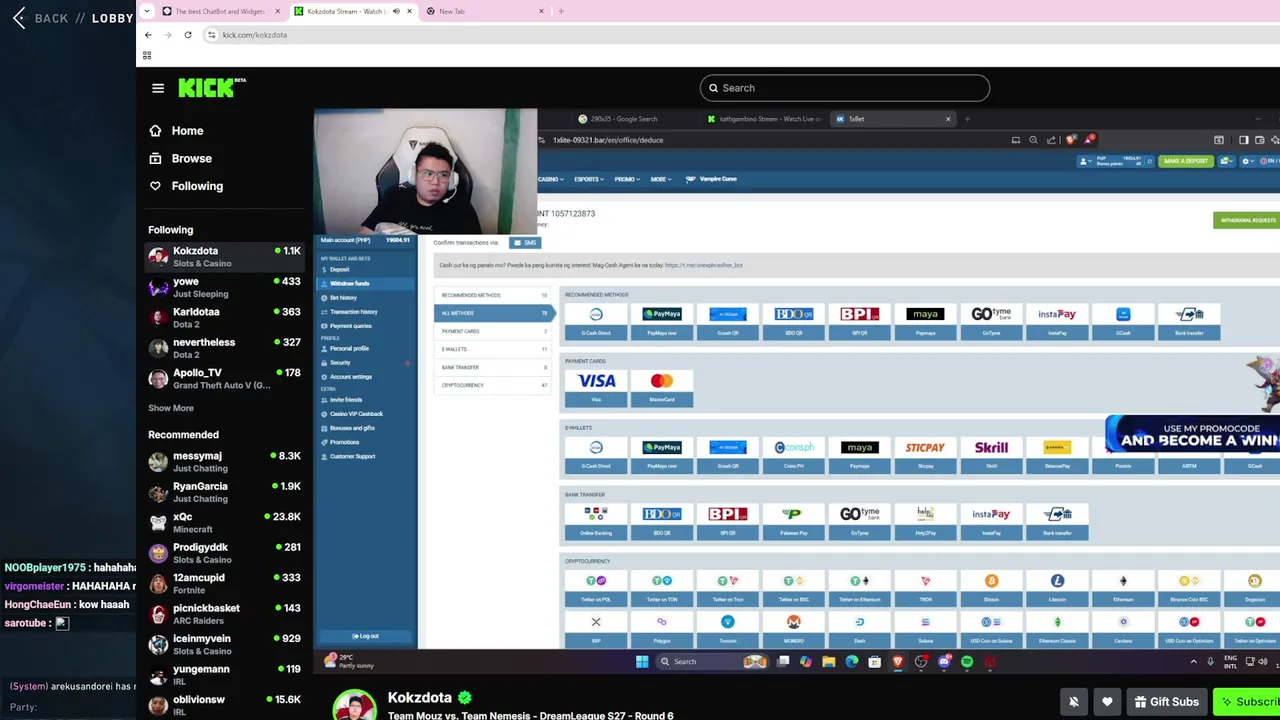Toggle channel notifications bell icon
This screenshot has width=1280, height=720.
tap(1073, 702)
